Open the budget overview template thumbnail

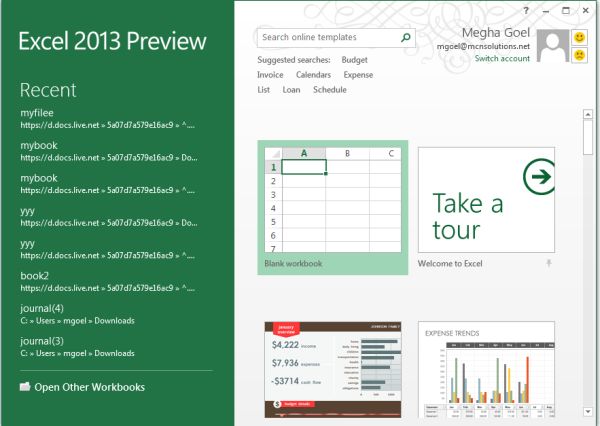pos(333,370)
